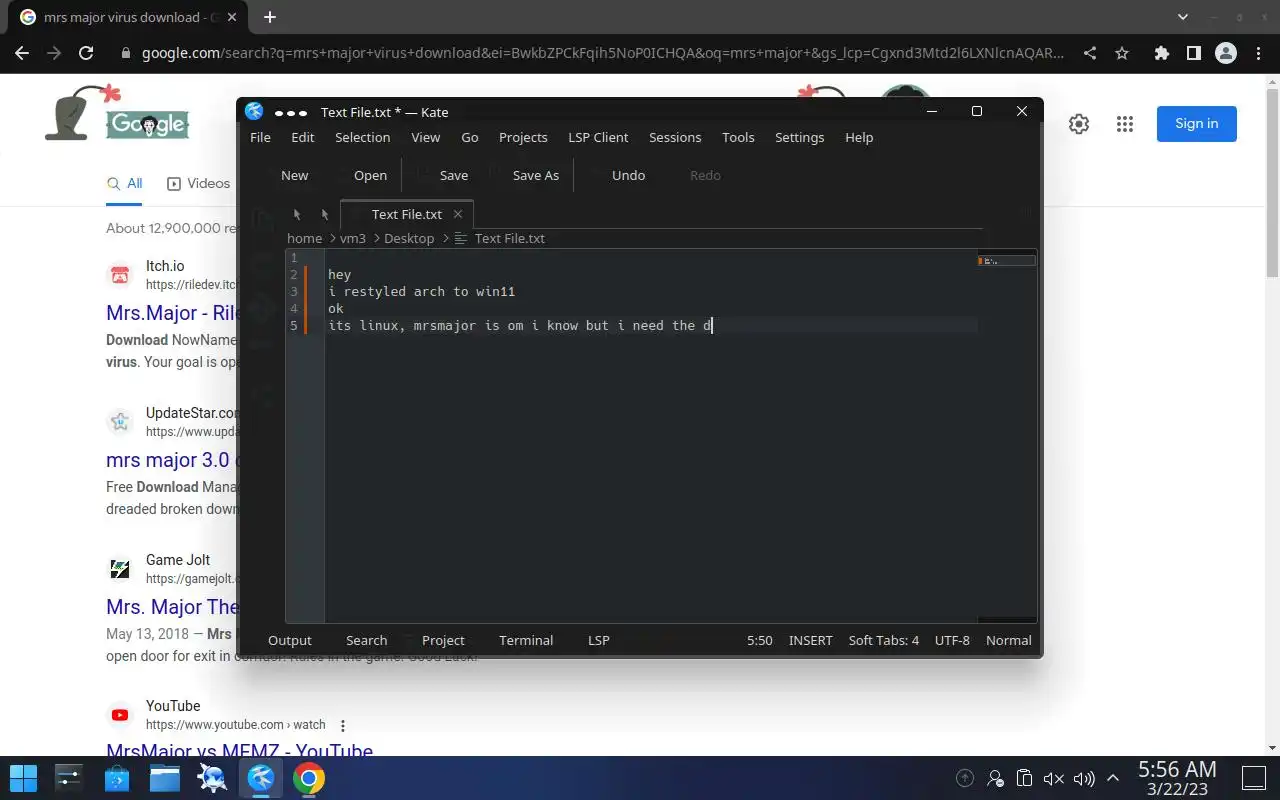Share this page icon in Chrome address bar

pyautogui.click(x=1090, y=53)
